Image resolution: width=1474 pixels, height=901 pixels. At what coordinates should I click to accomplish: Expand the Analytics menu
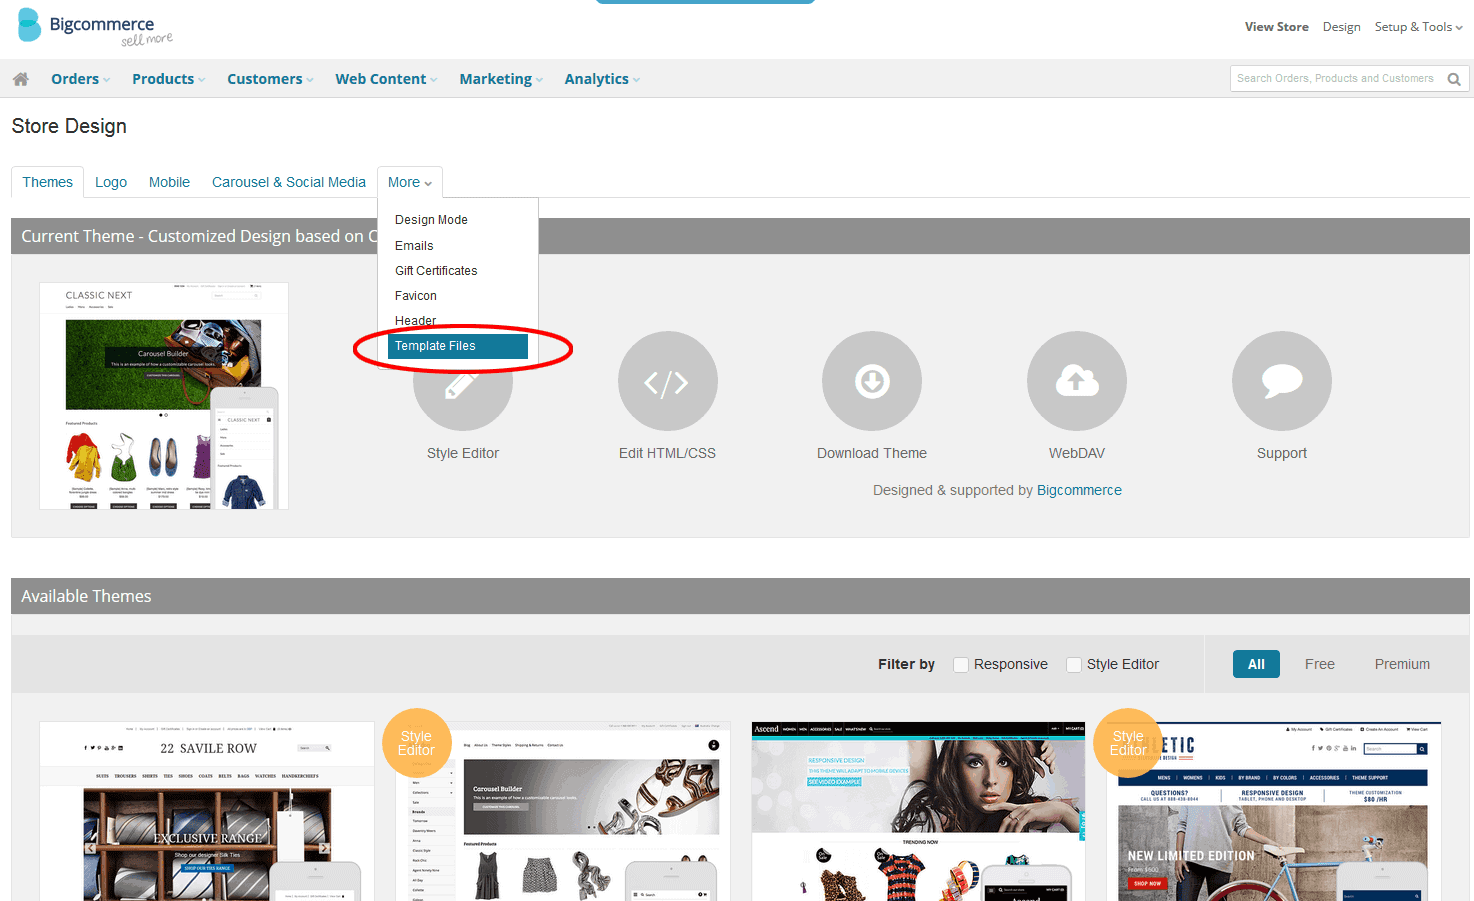click(x=602, y=79)
